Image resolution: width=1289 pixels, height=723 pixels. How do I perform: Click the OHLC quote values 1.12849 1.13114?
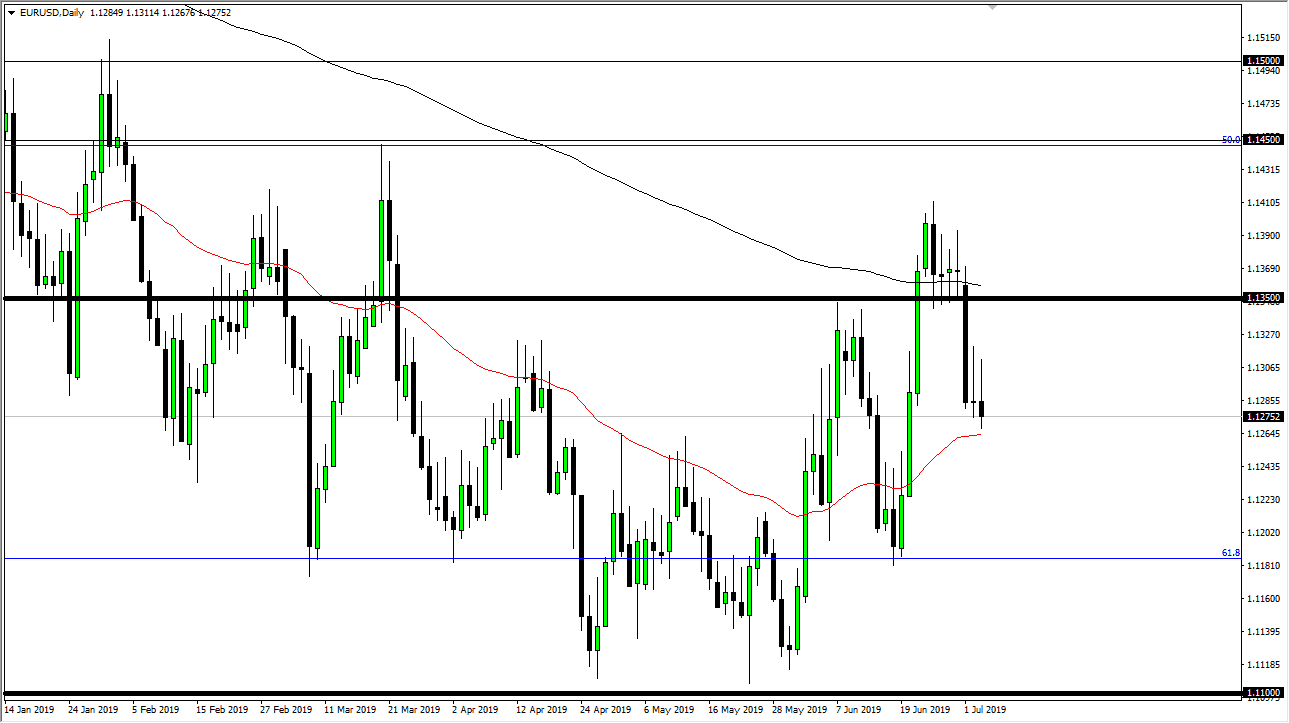coord(126,13)
